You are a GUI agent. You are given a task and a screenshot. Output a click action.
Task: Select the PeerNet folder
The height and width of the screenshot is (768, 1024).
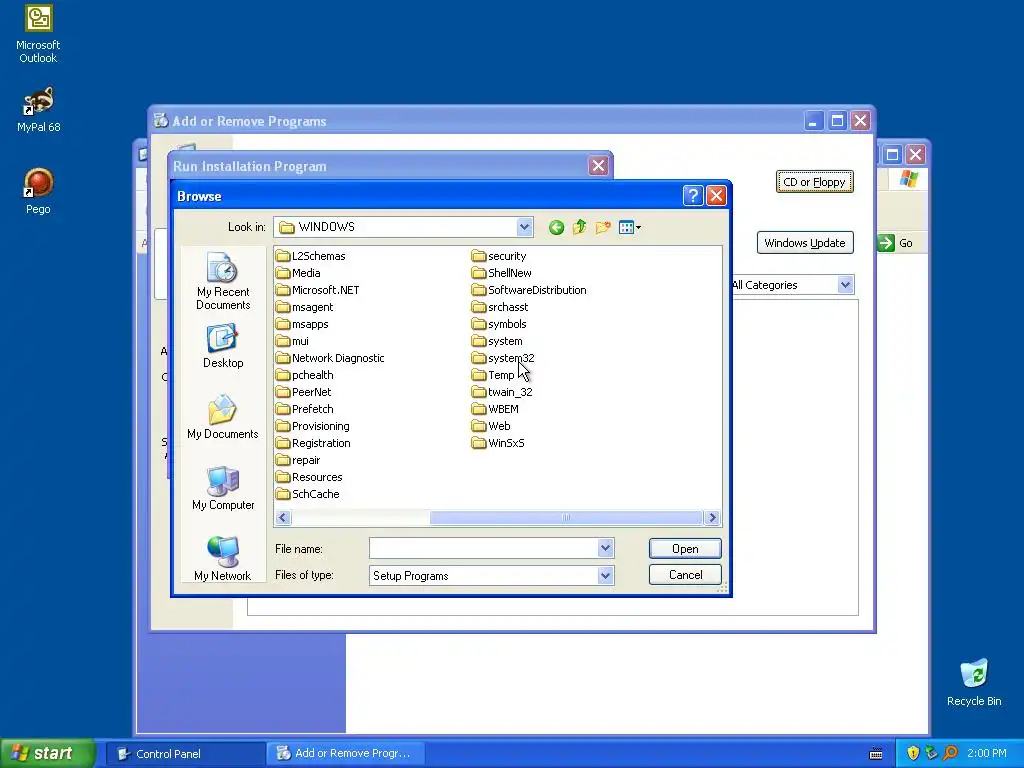point(303,392)
